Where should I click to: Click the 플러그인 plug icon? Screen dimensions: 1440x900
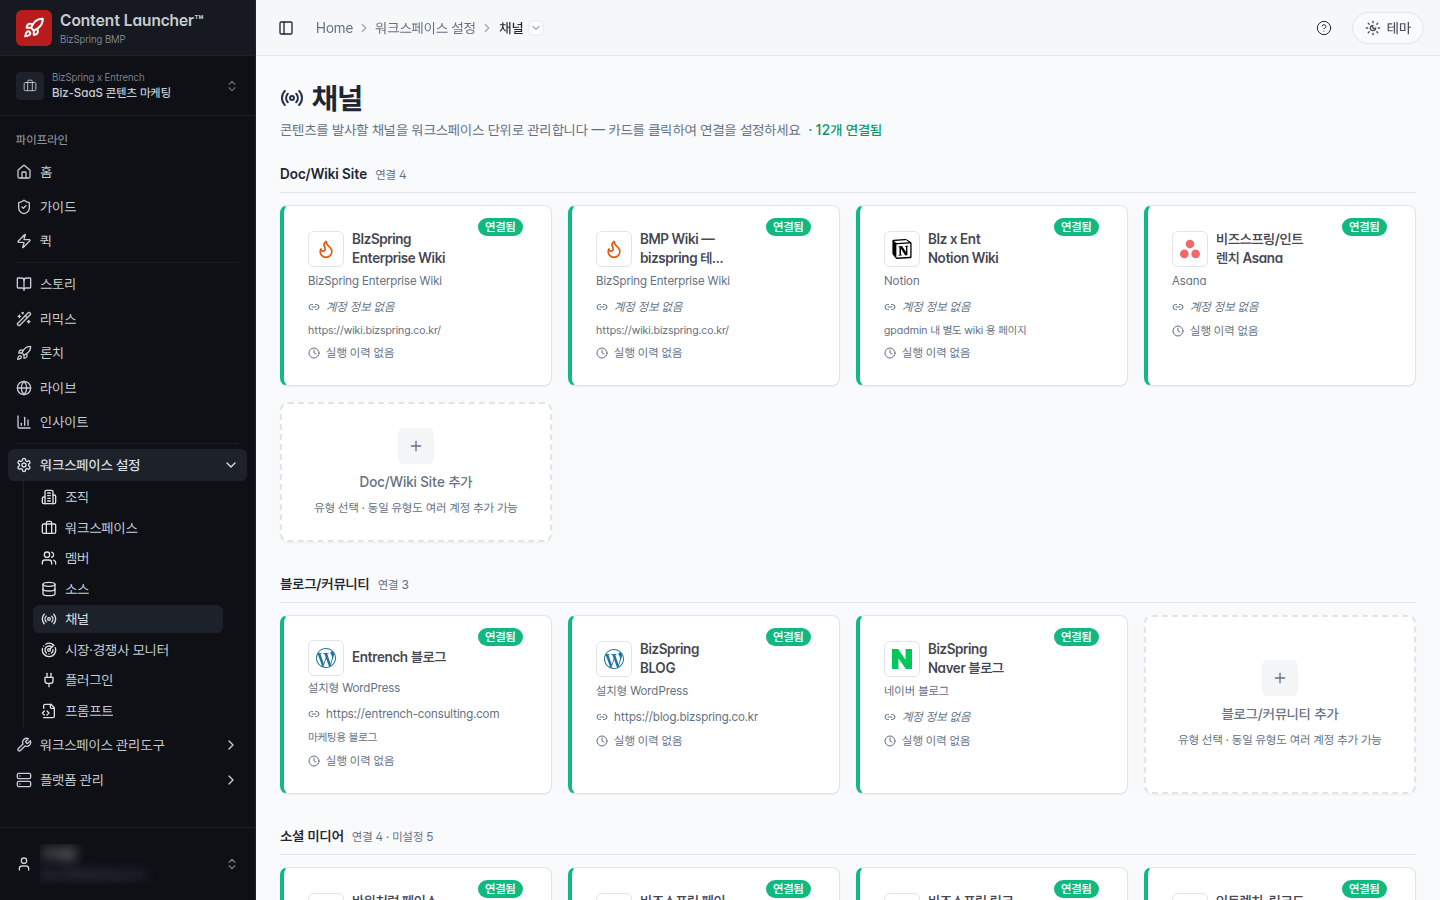[x=49, y=680]
